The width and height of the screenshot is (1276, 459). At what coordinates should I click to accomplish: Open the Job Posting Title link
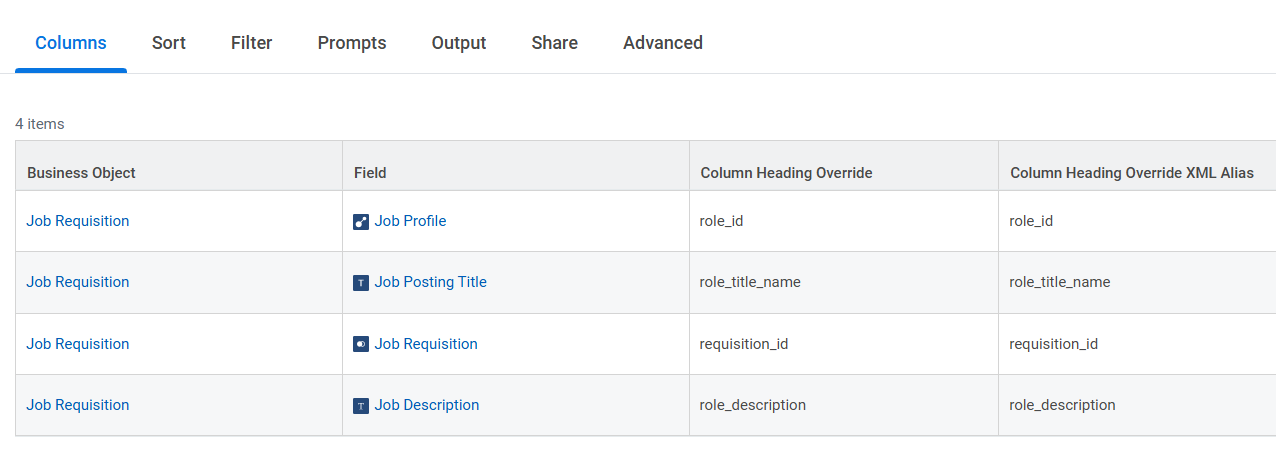431,282
